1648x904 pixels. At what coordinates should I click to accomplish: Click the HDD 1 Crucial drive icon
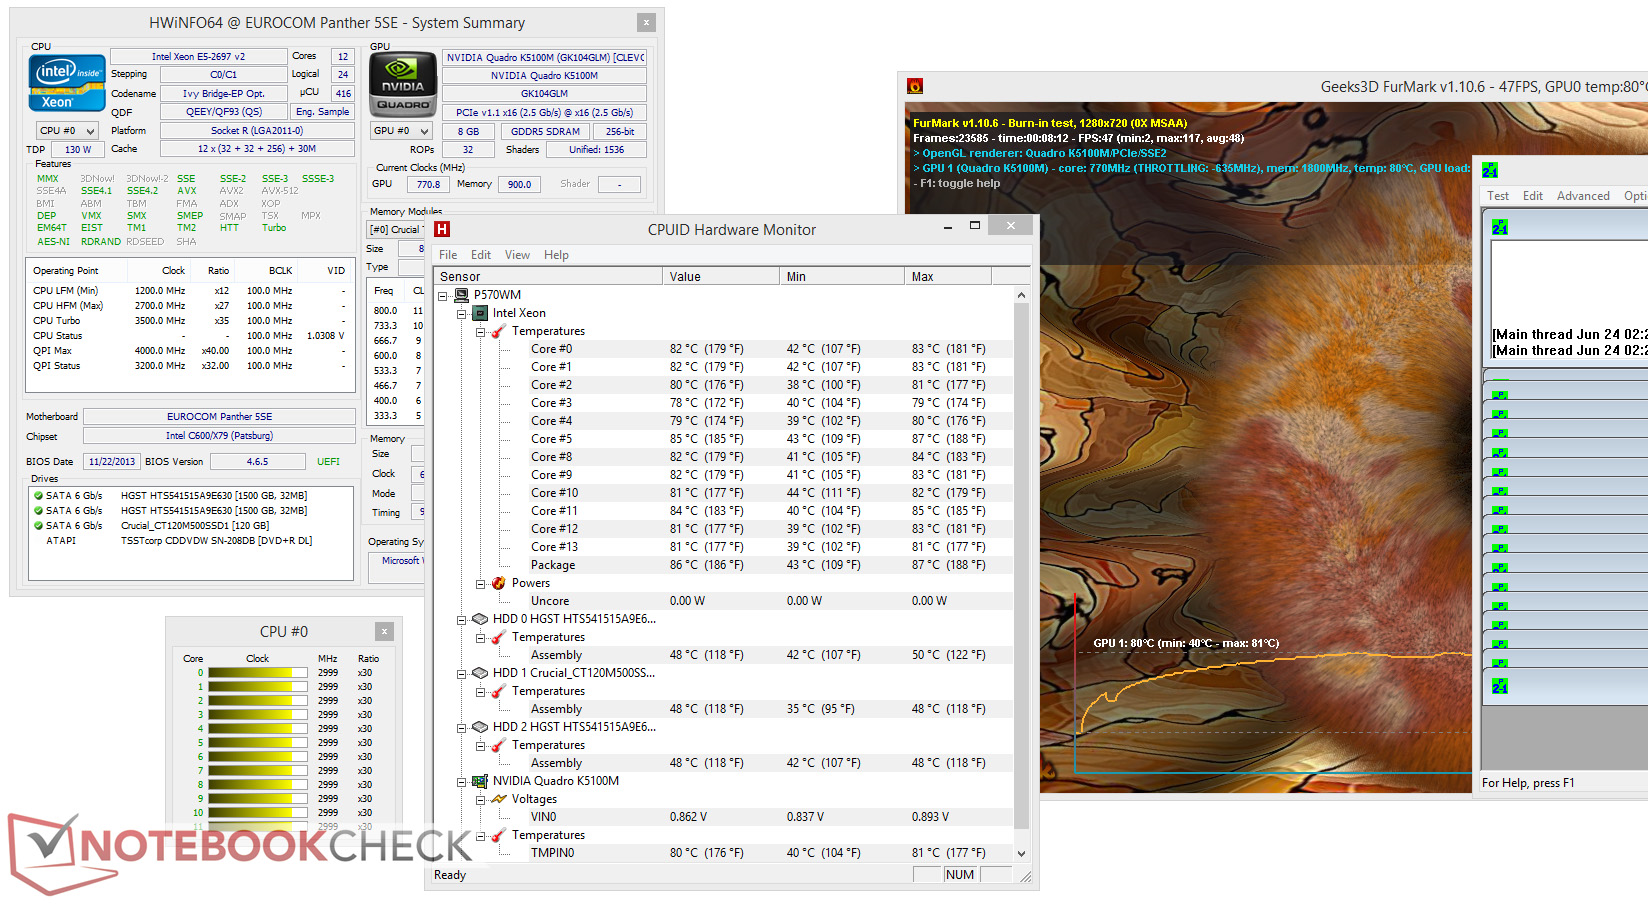480,673
